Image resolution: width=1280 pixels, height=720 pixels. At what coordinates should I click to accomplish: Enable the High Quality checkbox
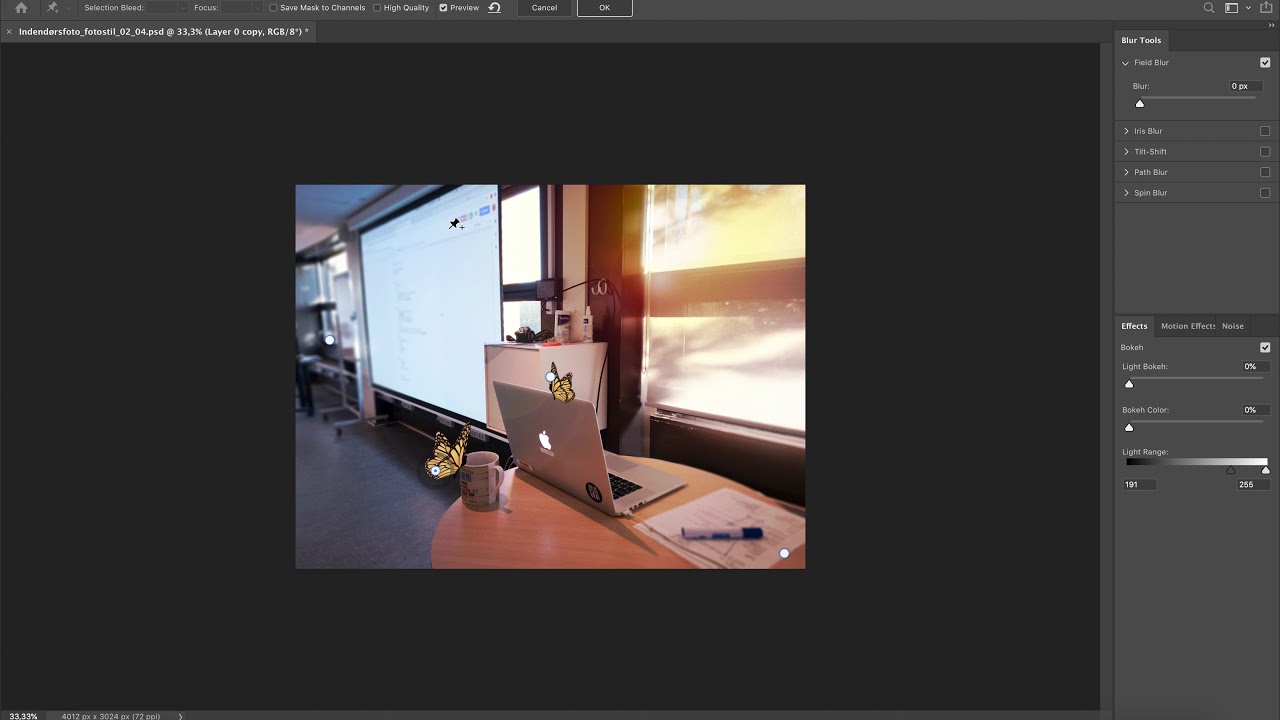tap(377, 8)
